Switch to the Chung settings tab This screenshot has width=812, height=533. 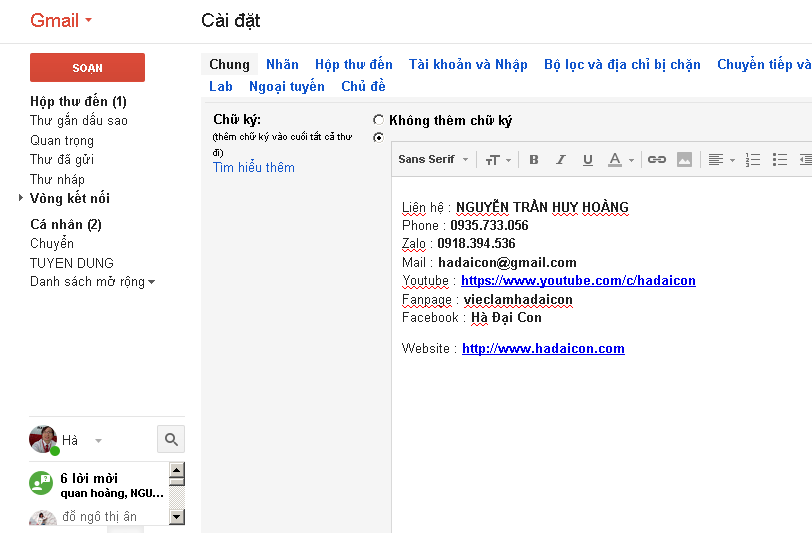click(x=229, y=64)
